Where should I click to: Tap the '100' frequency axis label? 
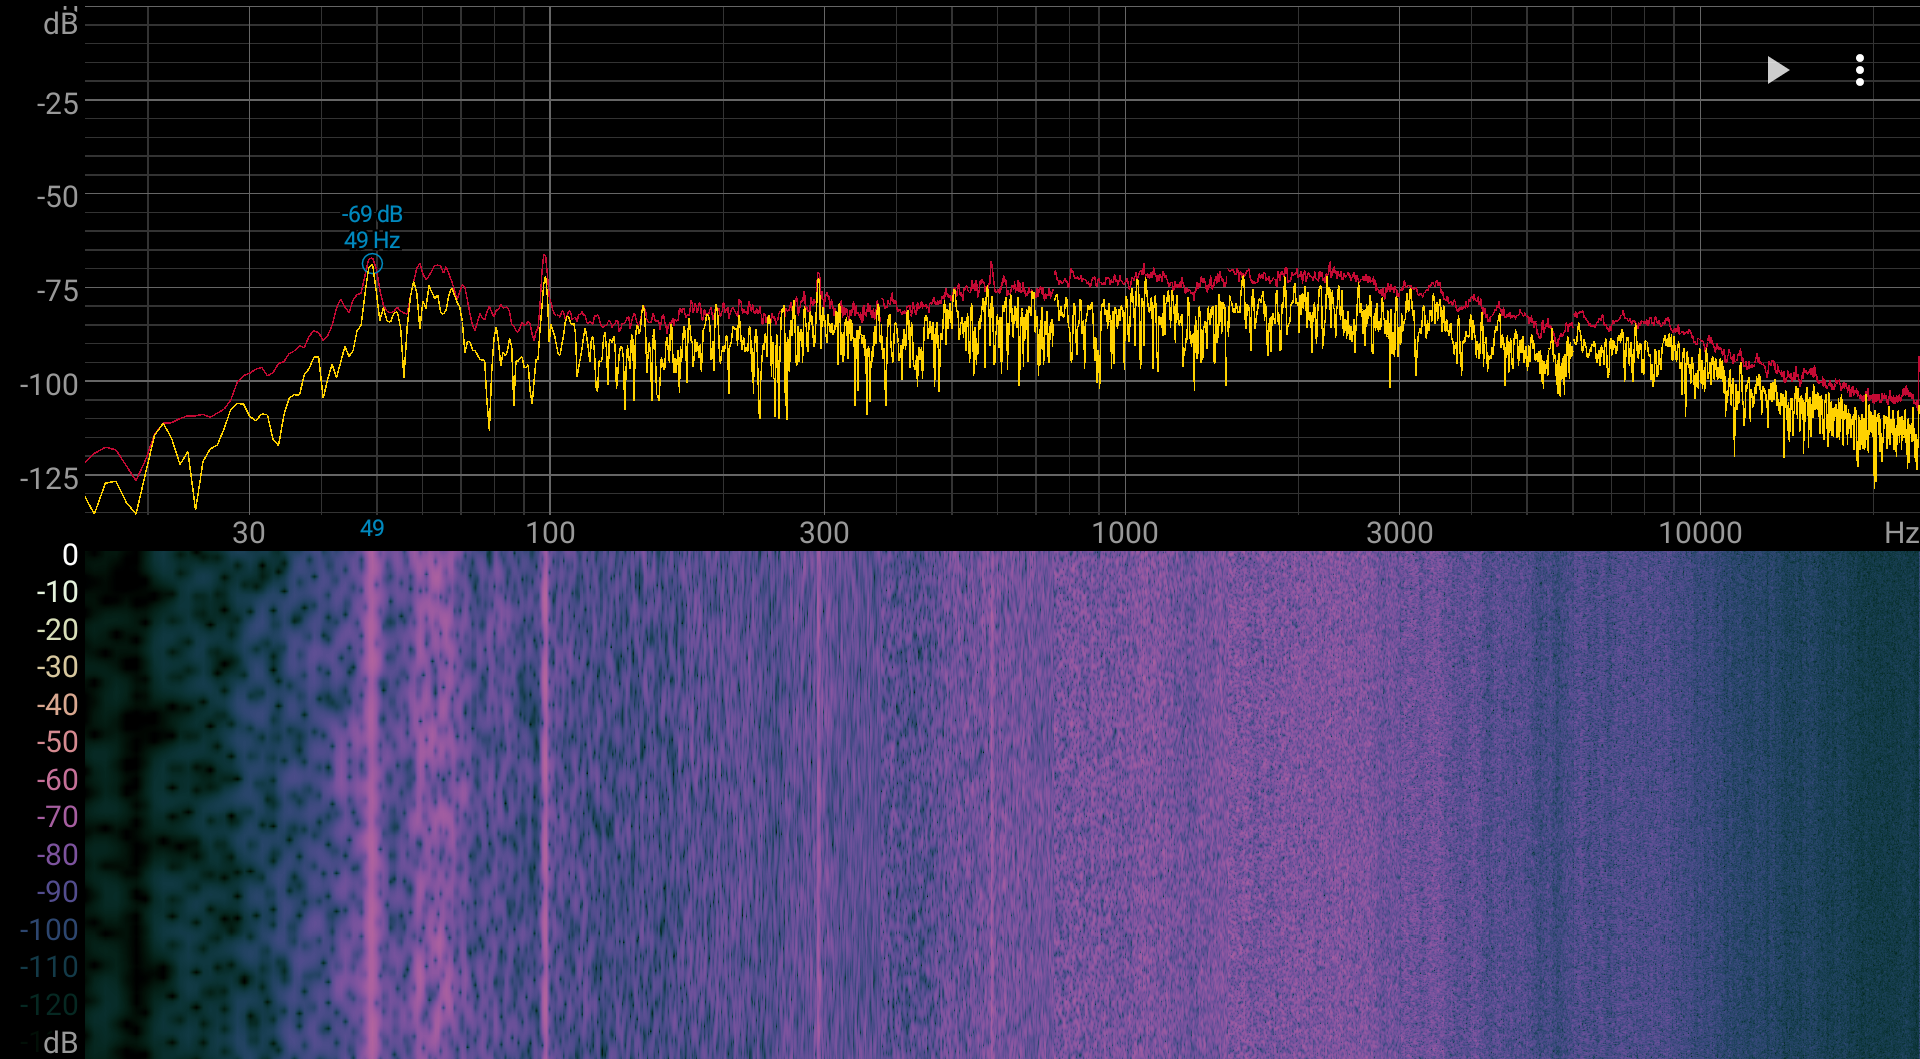pos(550,532)
